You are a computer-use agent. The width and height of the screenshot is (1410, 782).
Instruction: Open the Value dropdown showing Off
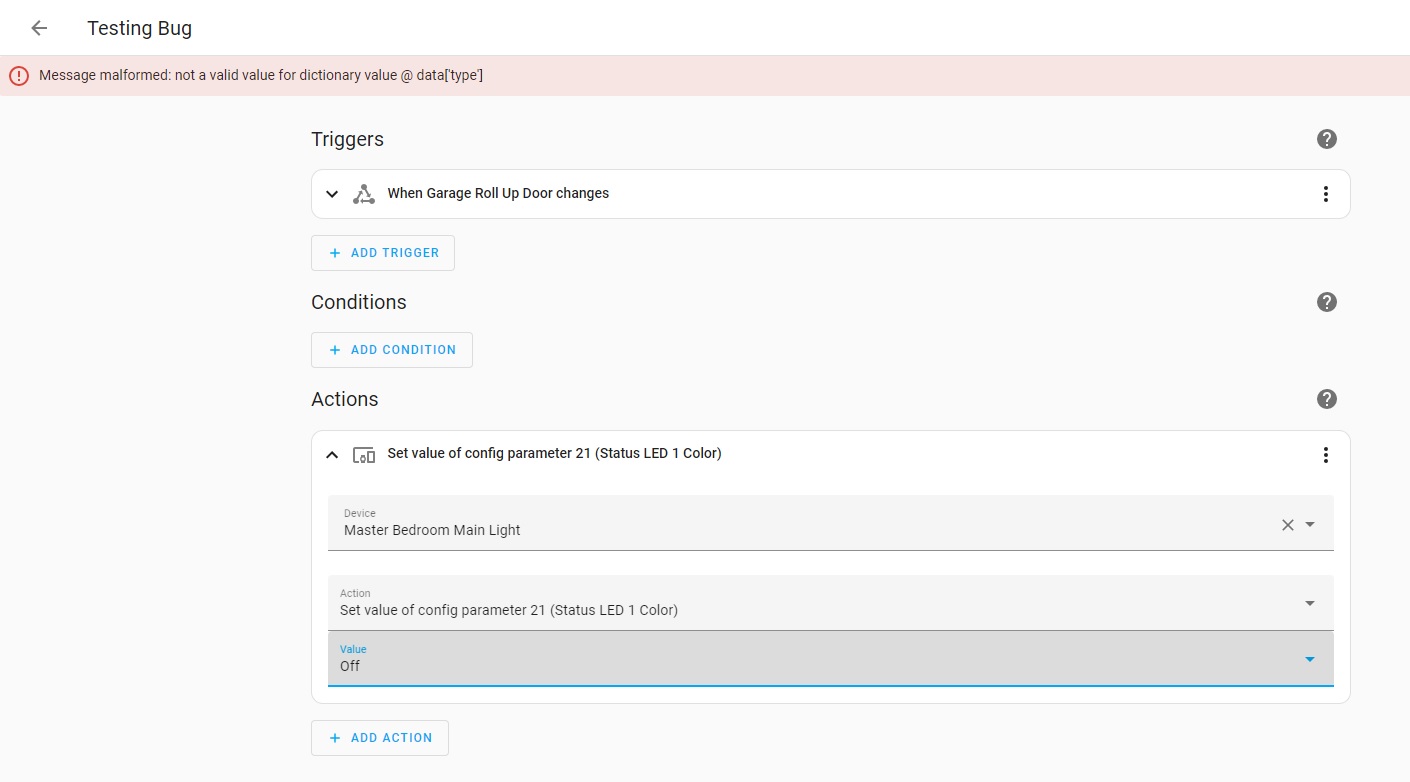coord(1310,659)
